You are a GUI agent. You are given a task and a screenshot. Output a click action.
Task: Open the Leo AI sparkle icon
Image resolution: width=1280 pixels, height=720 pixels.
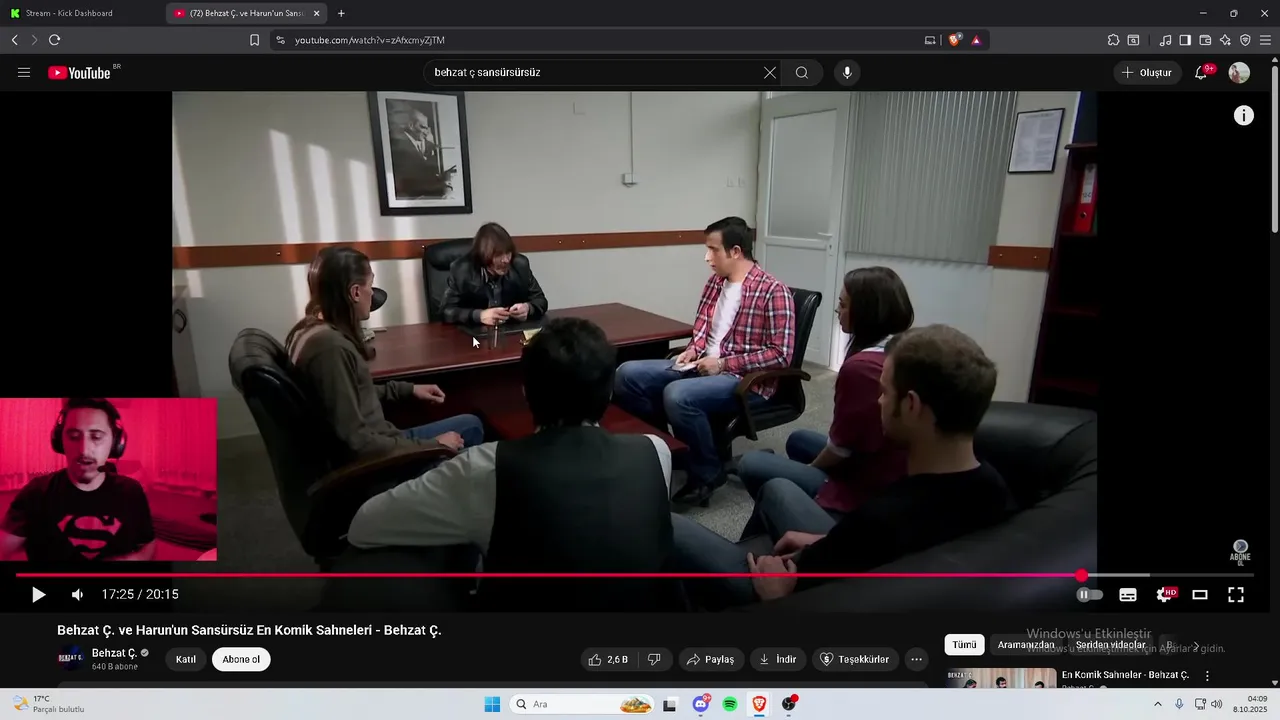(1225, 40)
